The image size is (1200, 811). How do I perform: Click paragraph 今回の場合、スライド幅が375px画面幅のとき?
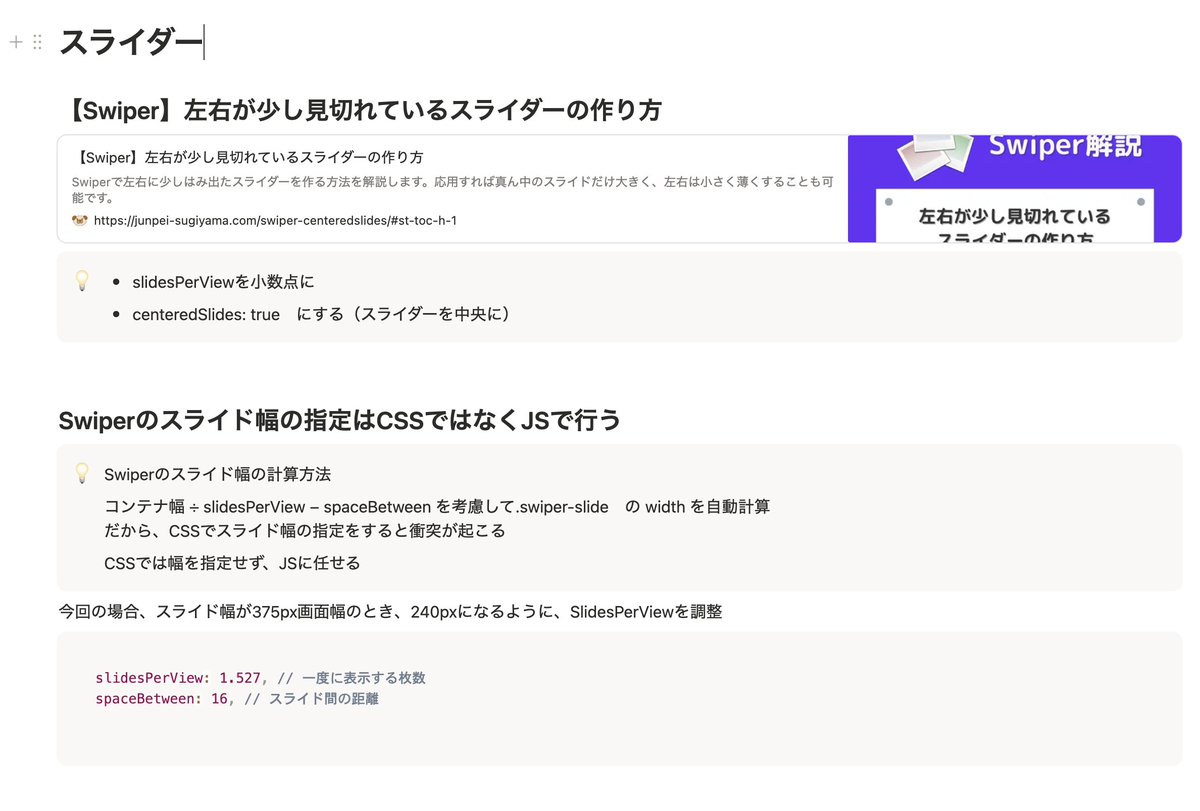tap(390, 611)
